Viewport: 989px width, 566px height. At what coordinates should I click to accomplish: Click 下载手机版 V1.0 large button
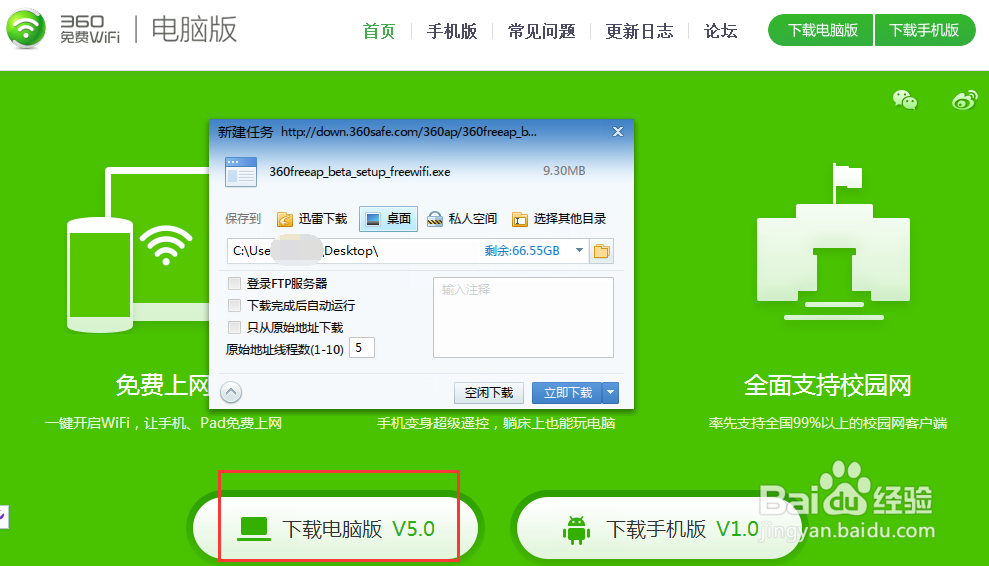point(659,529)
